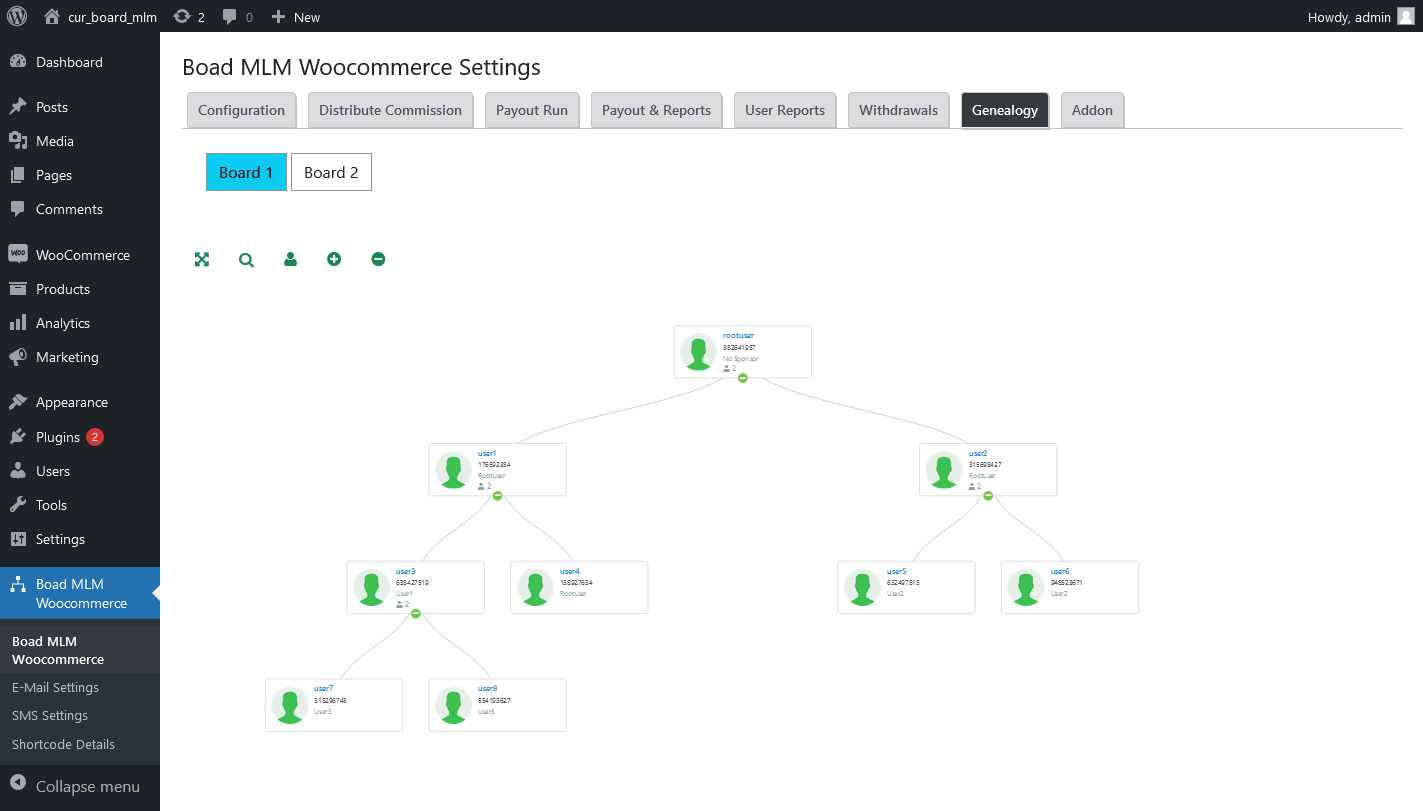This screenshot has height=811, width=1423.
Task: Zoom in on the tree using the plus icon
Action: 334,258
